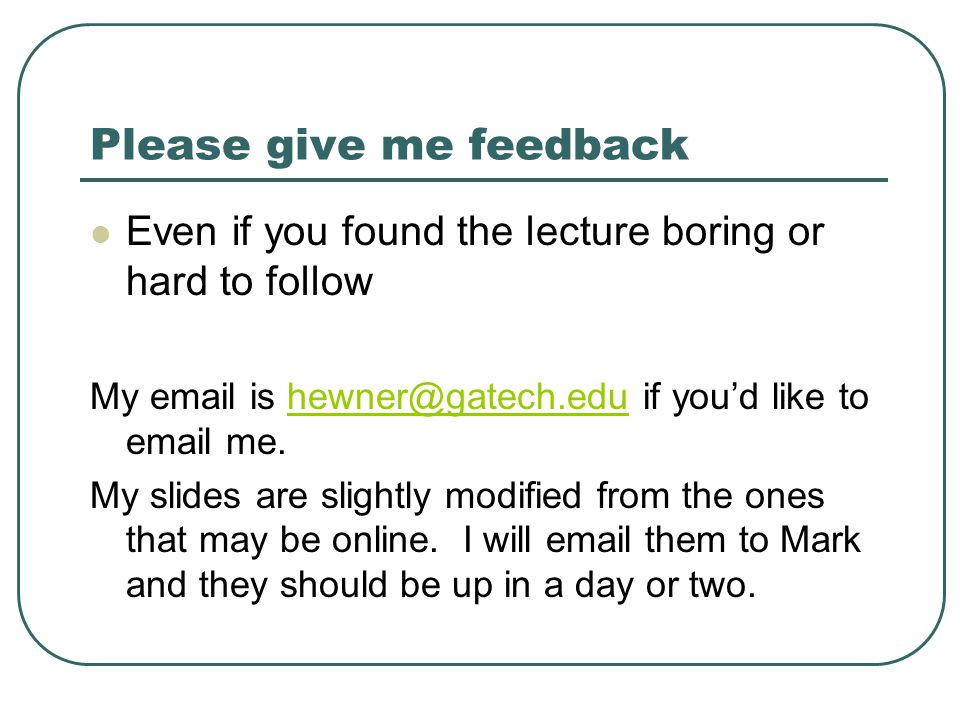Click the round bullet point marker
Viewport: 960px width, 720px height.
tap(101, 234)
